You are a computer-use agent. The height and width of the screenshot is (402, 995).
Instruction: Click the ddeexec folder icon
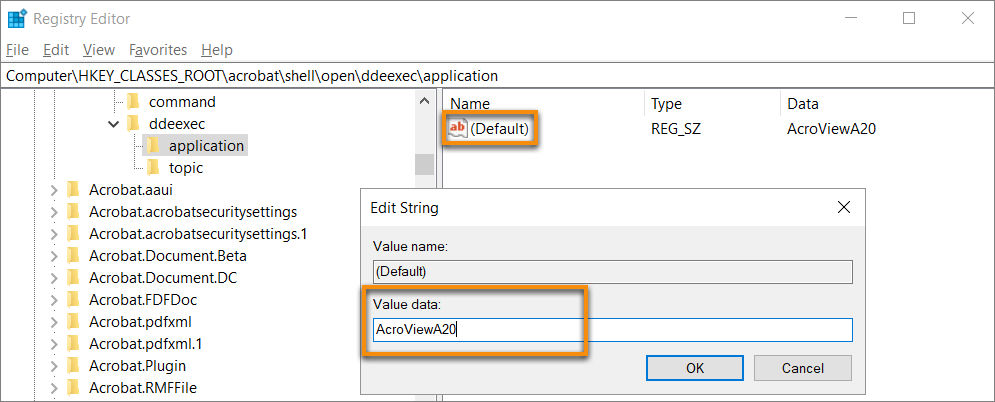pos(133,124)
